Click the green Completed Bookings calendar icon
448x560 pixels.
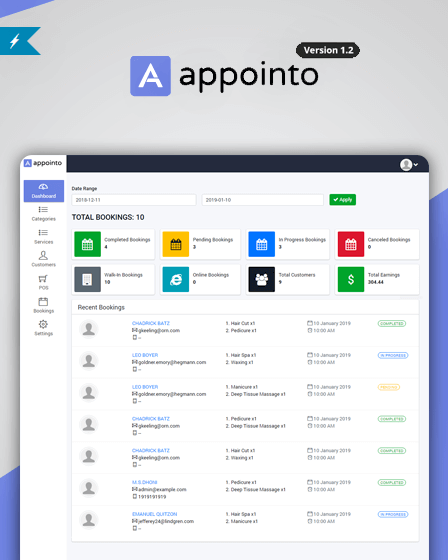(x=88, y=244)
